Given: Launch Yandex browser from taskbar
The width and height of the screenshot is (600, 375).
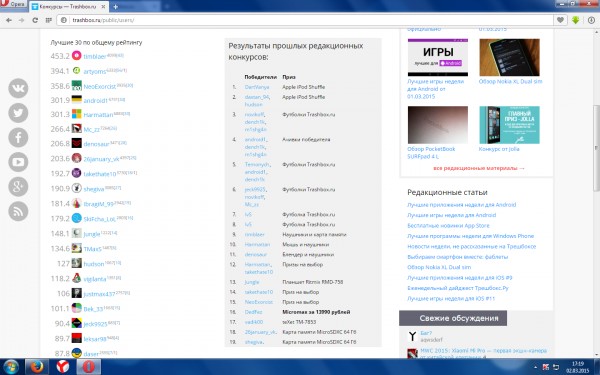Looking at the screenshot, I should (63, 367).
